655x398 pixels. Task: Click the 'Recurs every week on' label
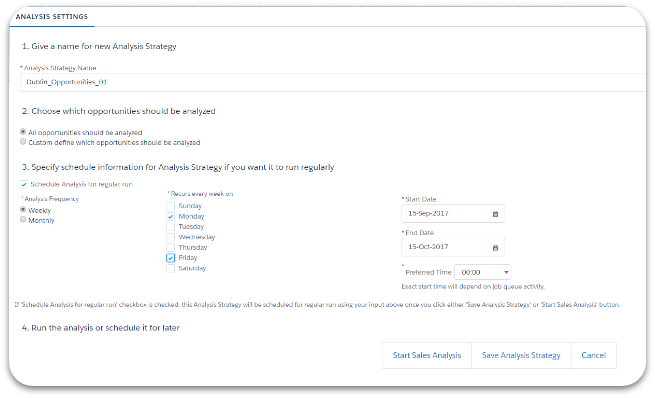pos(202,194)
